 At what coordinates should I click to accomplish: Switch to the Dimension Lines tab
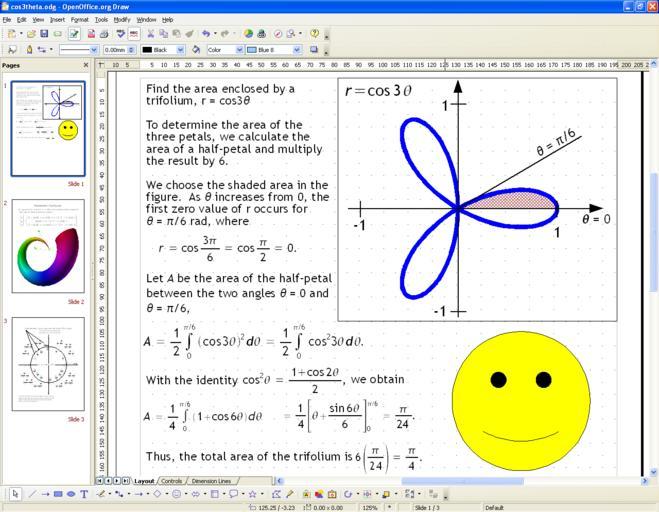pos(211,481)
